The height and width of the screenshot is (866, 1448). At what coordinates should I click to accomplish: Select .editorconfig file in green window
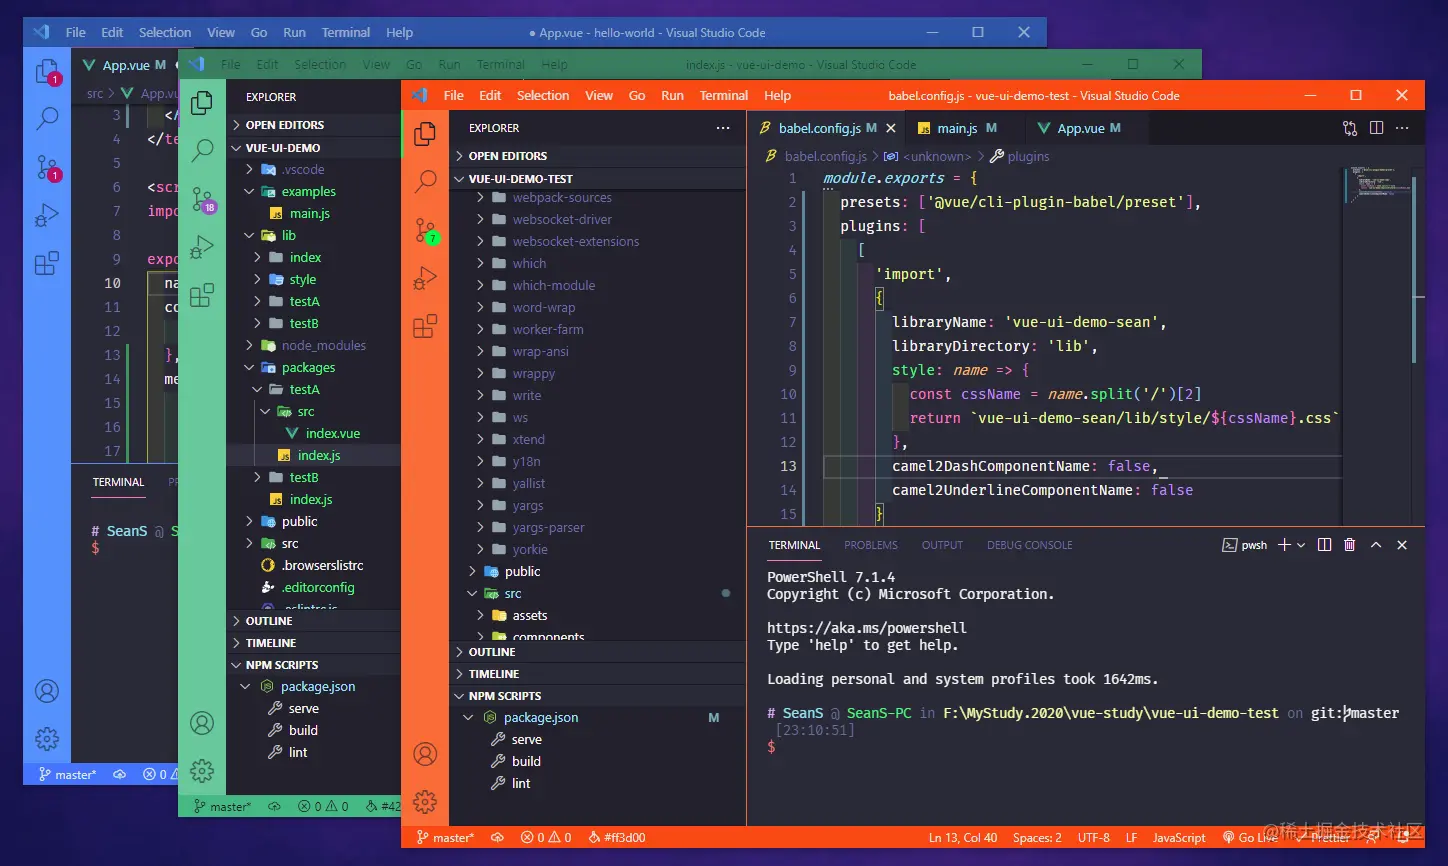click(314, 588)
